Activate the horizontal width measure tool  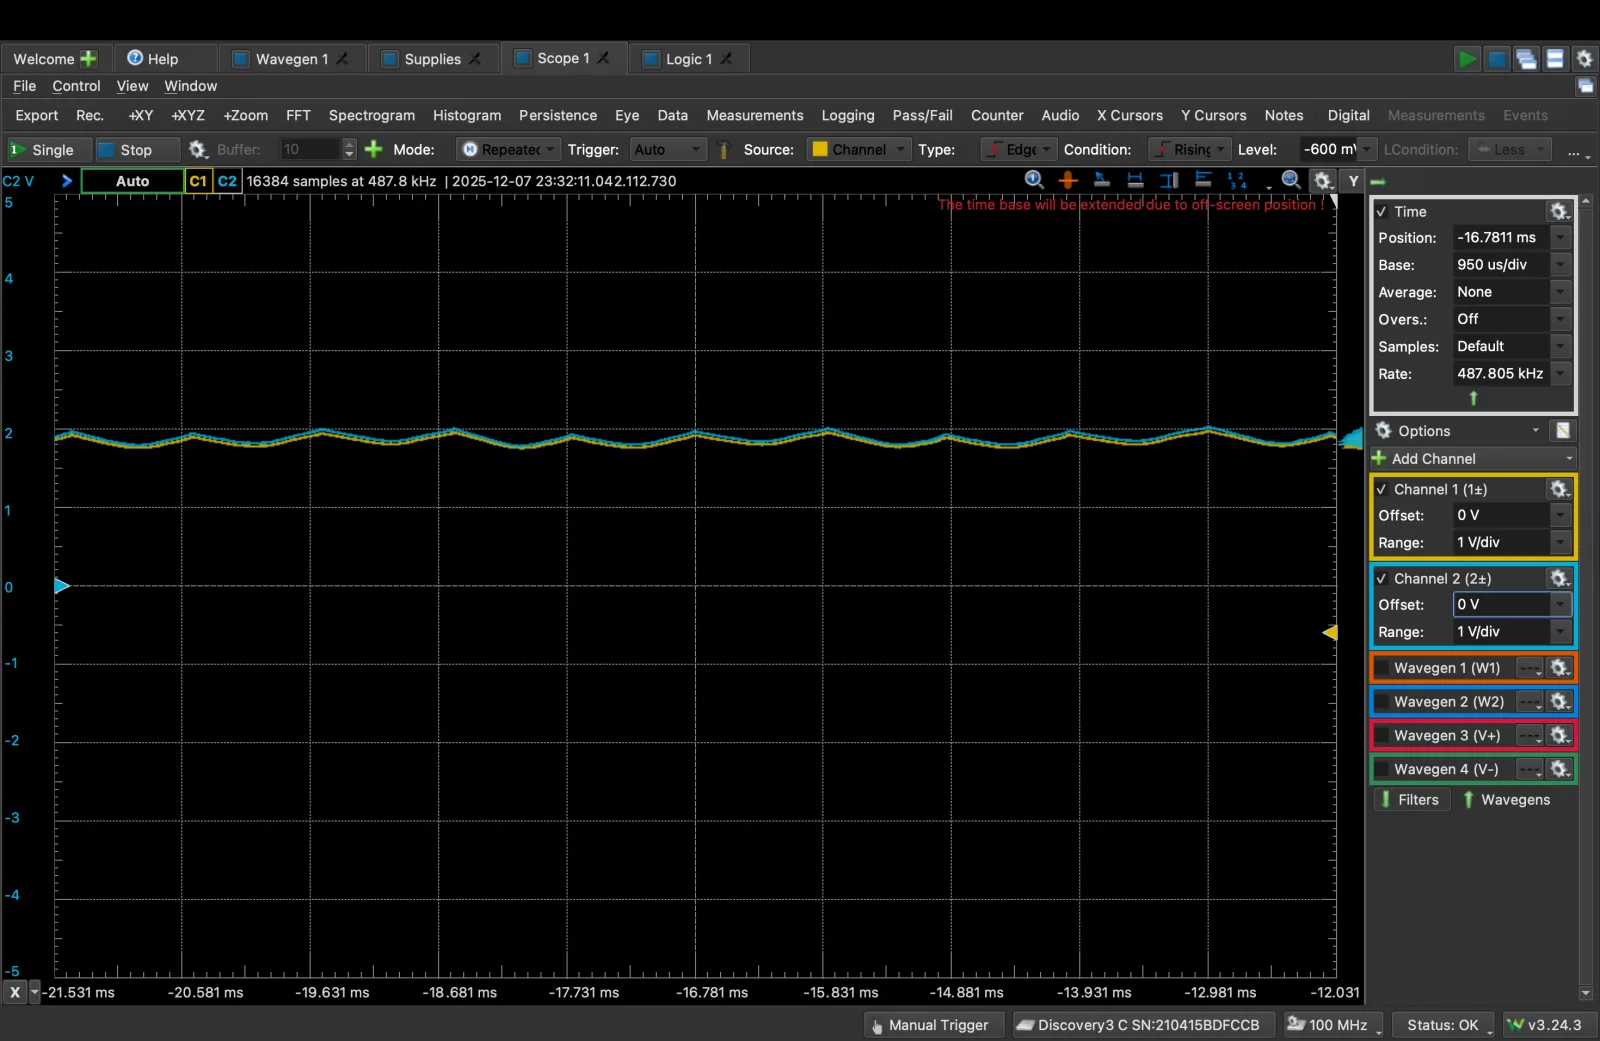[1135, 180]
